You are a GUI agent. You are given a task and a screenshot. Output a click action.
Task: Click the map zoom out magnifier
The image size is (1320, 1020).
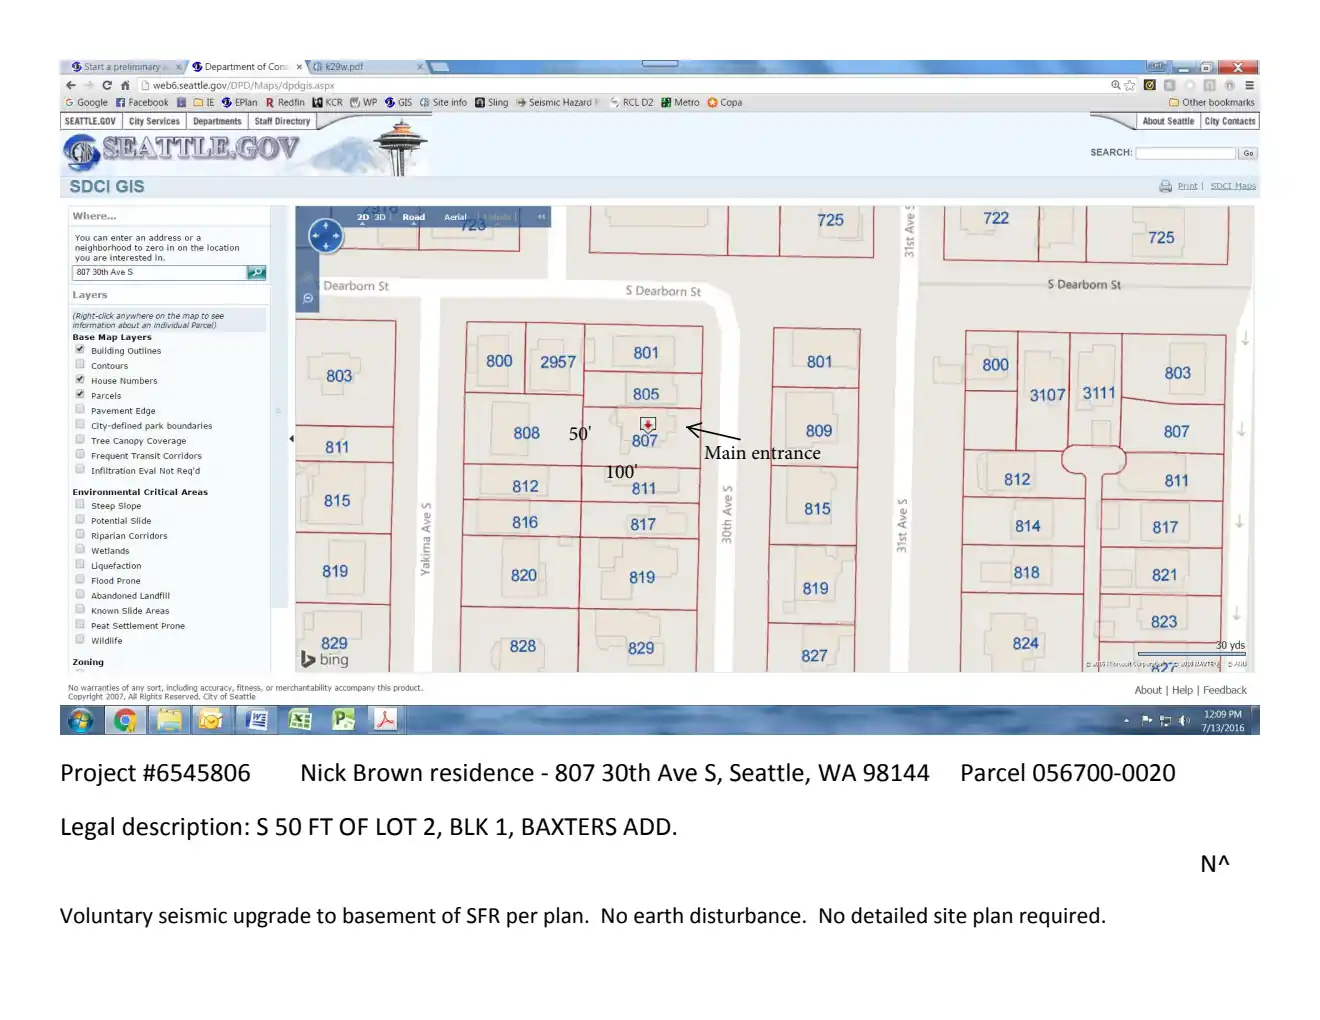pos(308,298)
